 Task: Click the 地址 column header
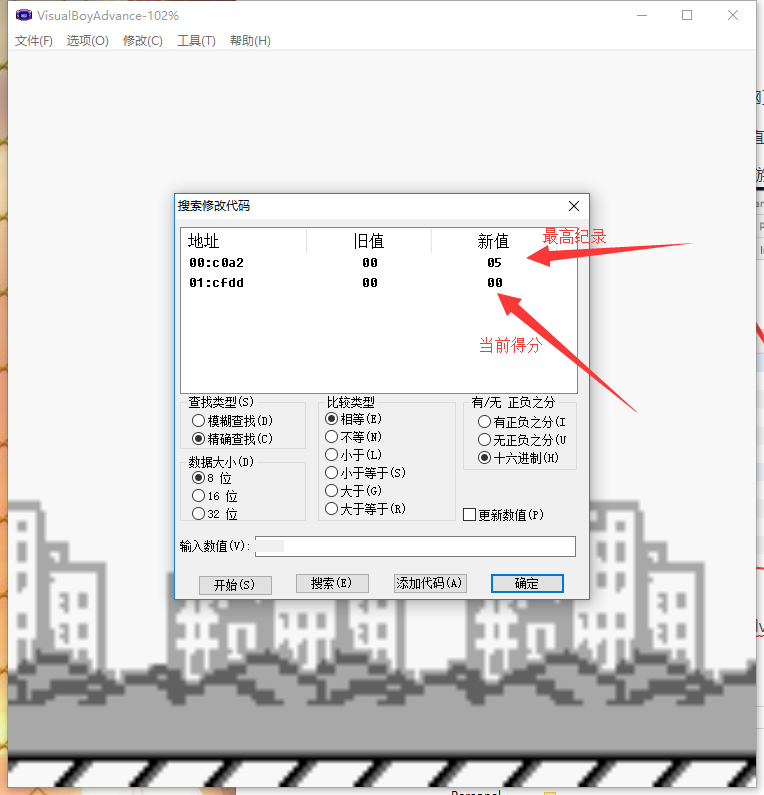click(243, 241)
